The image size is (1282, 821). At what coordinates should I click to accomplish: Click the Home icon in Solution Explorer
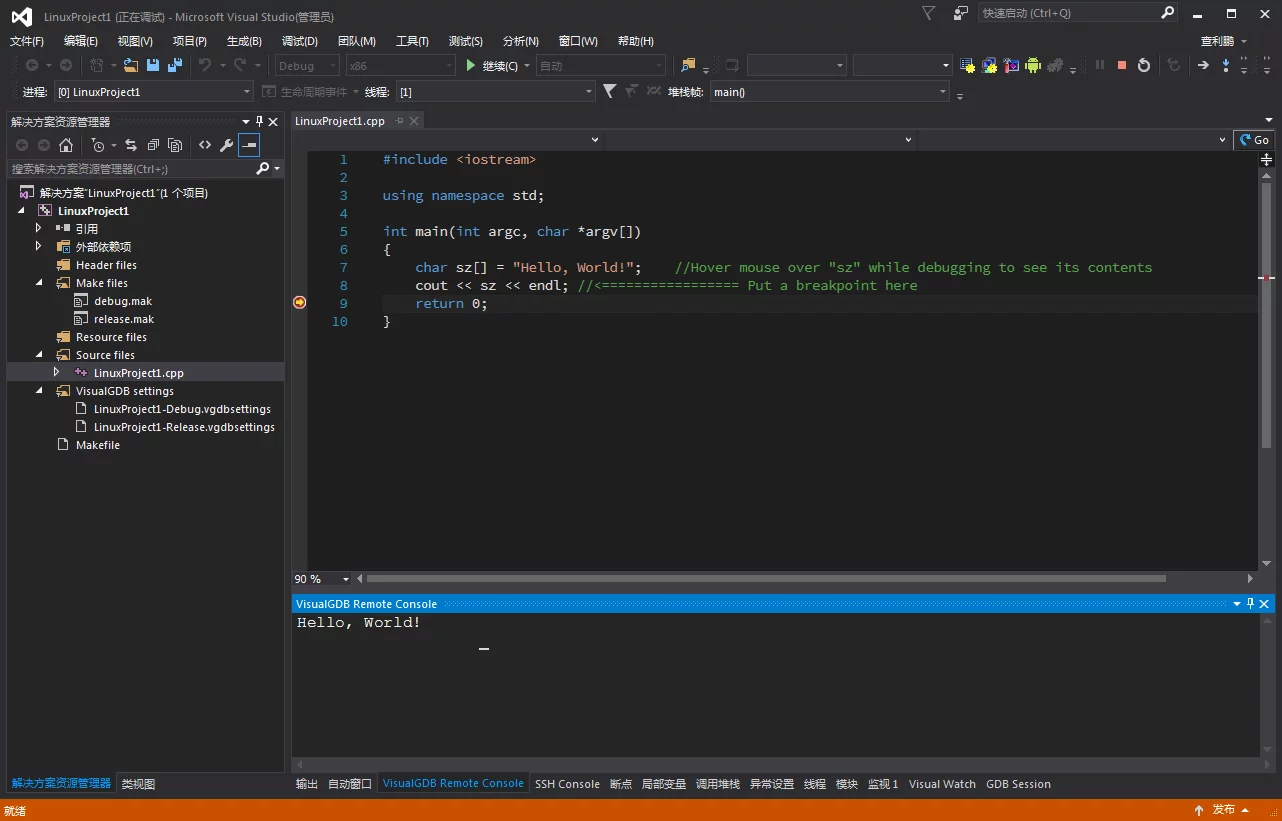[x=66, y=145]
